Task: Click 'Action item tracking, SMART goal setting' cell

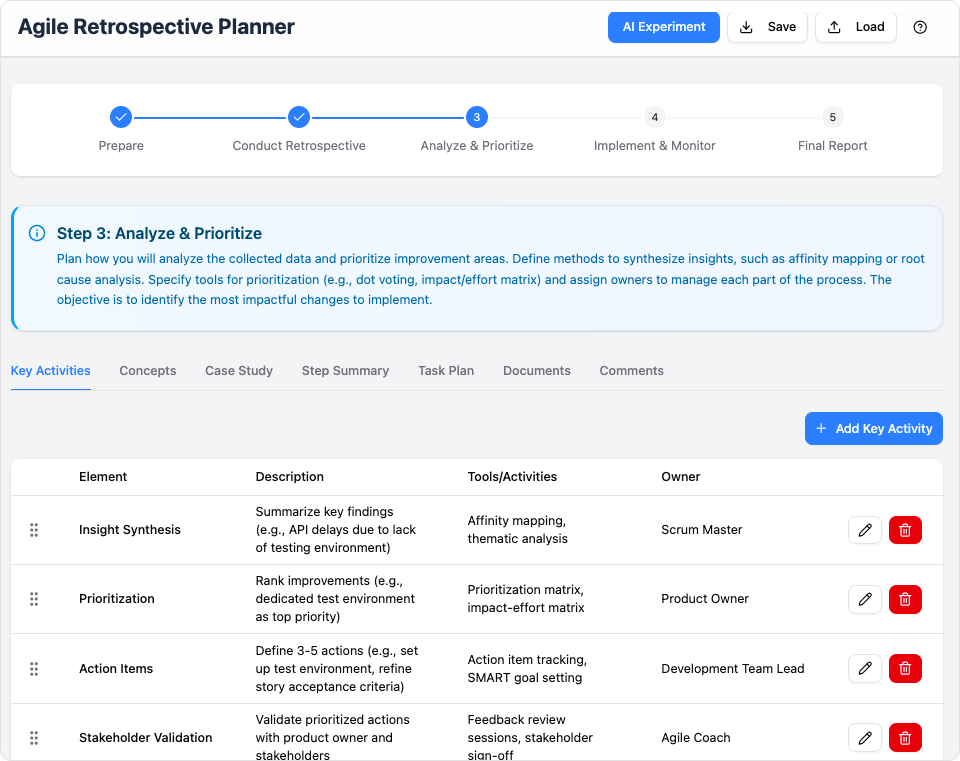Action: click(527, 669)
